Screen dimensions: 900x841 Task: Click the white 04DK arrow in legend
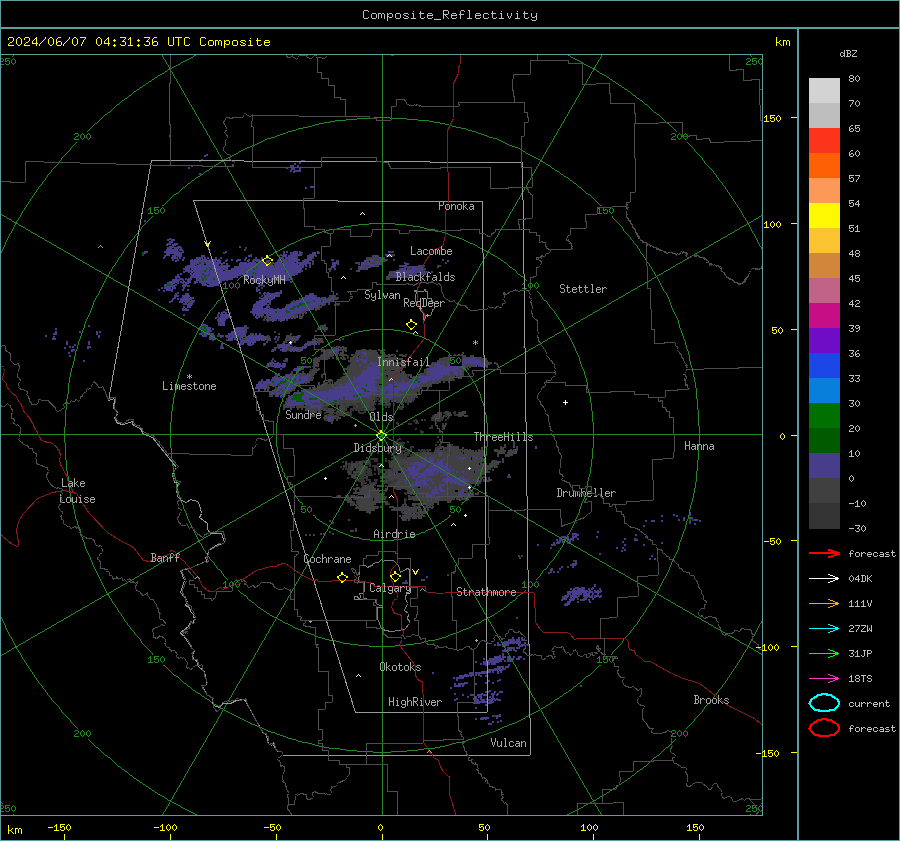pos(824,579)
